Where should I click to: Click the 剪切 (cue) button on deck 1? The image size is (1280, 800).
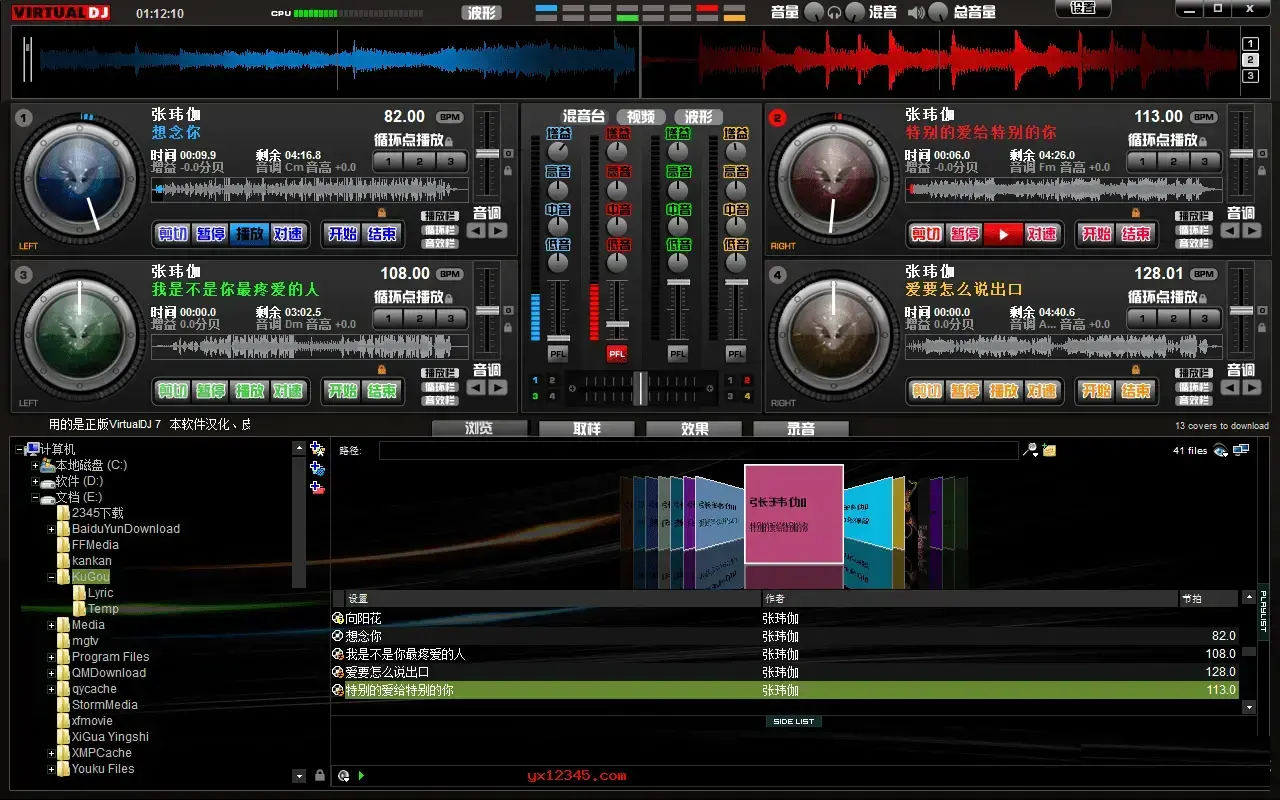(172, 234)
